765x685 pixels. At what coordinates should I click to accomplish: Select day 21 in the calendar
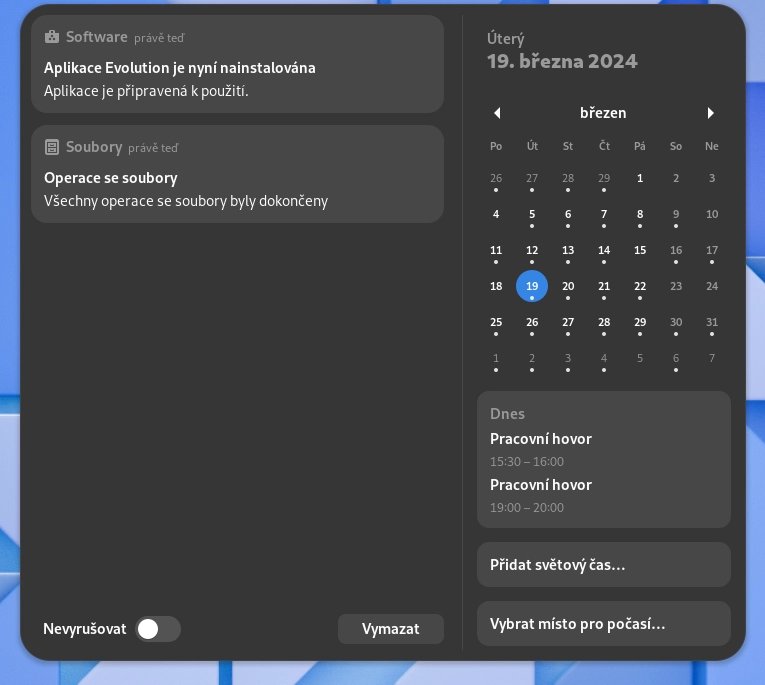(x=604, y=286)
